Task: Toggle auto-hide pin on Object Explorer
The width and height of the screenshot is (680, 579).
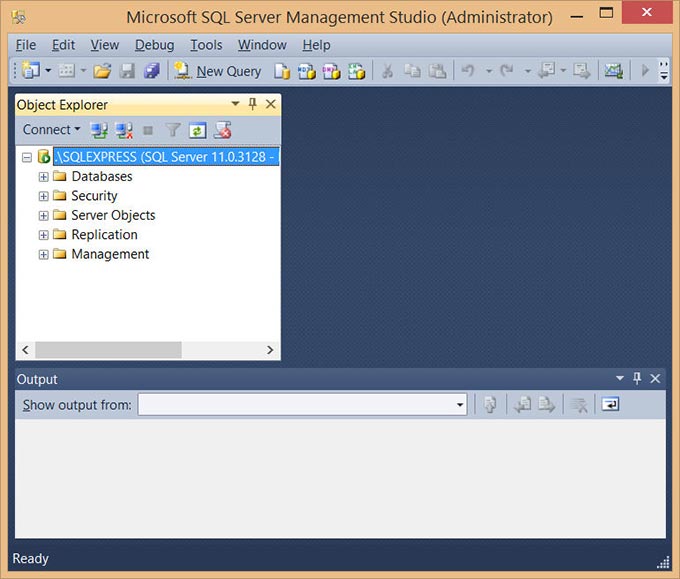Action: (x=252, y=104)
